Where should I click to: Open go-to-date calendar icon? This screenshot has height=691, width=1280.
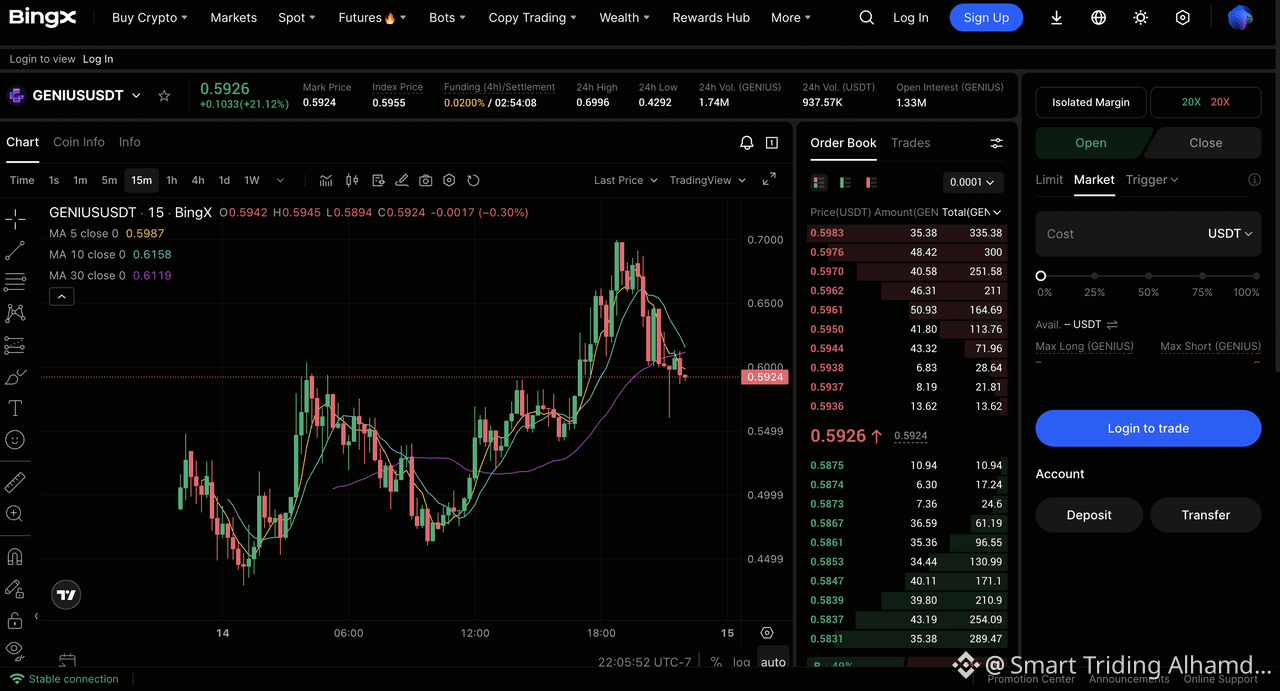[67, 661]
